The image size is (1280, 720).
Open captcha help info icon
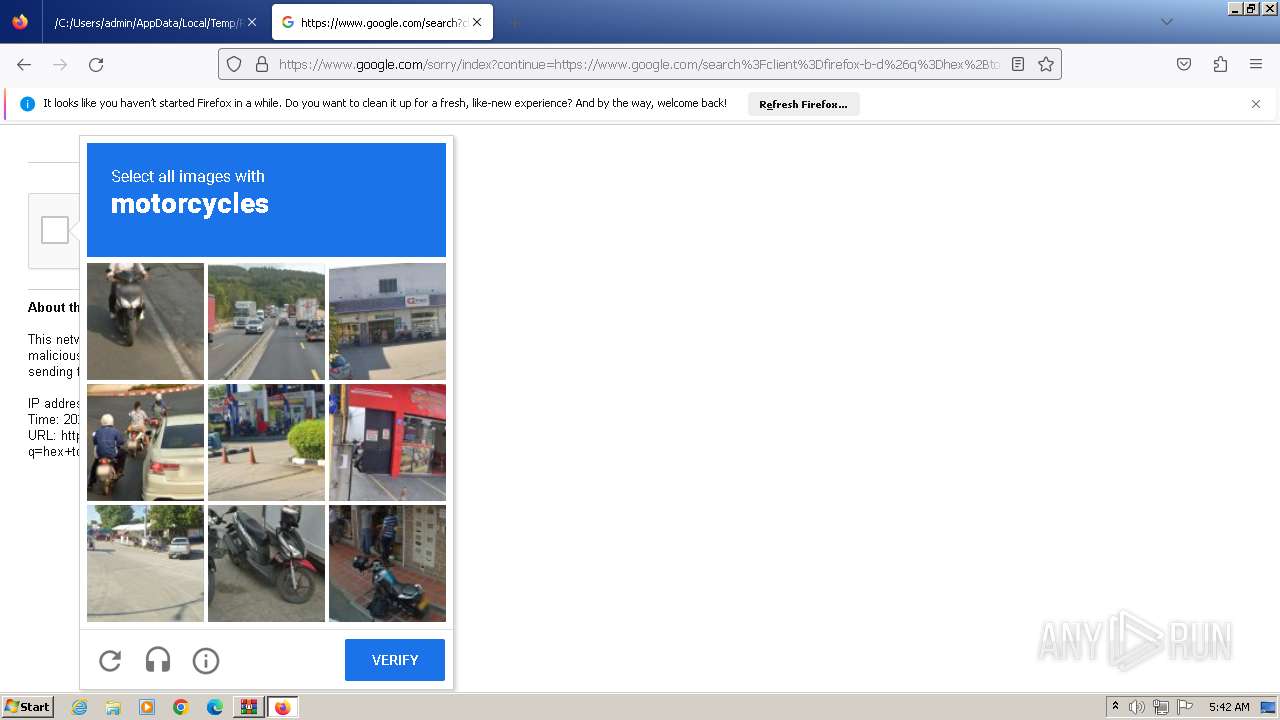(x=206, y=660)
